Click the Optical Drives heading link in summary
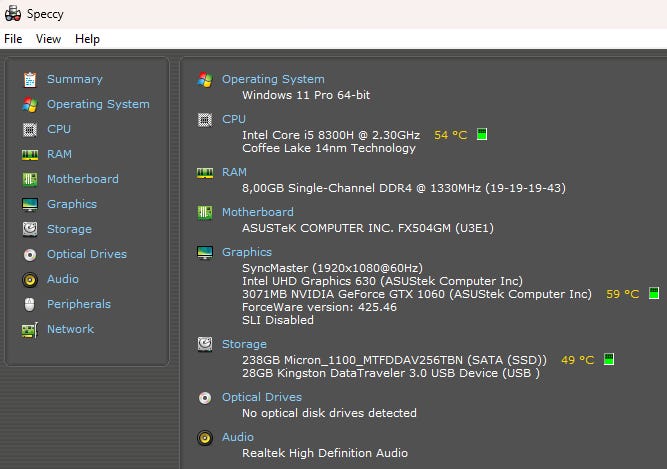667x469 pixels. click(262, 397)
